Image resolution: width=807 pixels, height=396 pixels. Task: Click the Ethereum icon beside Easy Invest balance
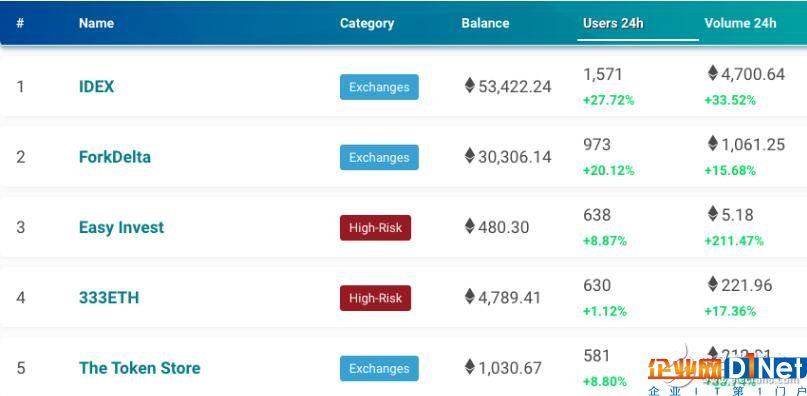pyautogui.click(x=469, y=226)
